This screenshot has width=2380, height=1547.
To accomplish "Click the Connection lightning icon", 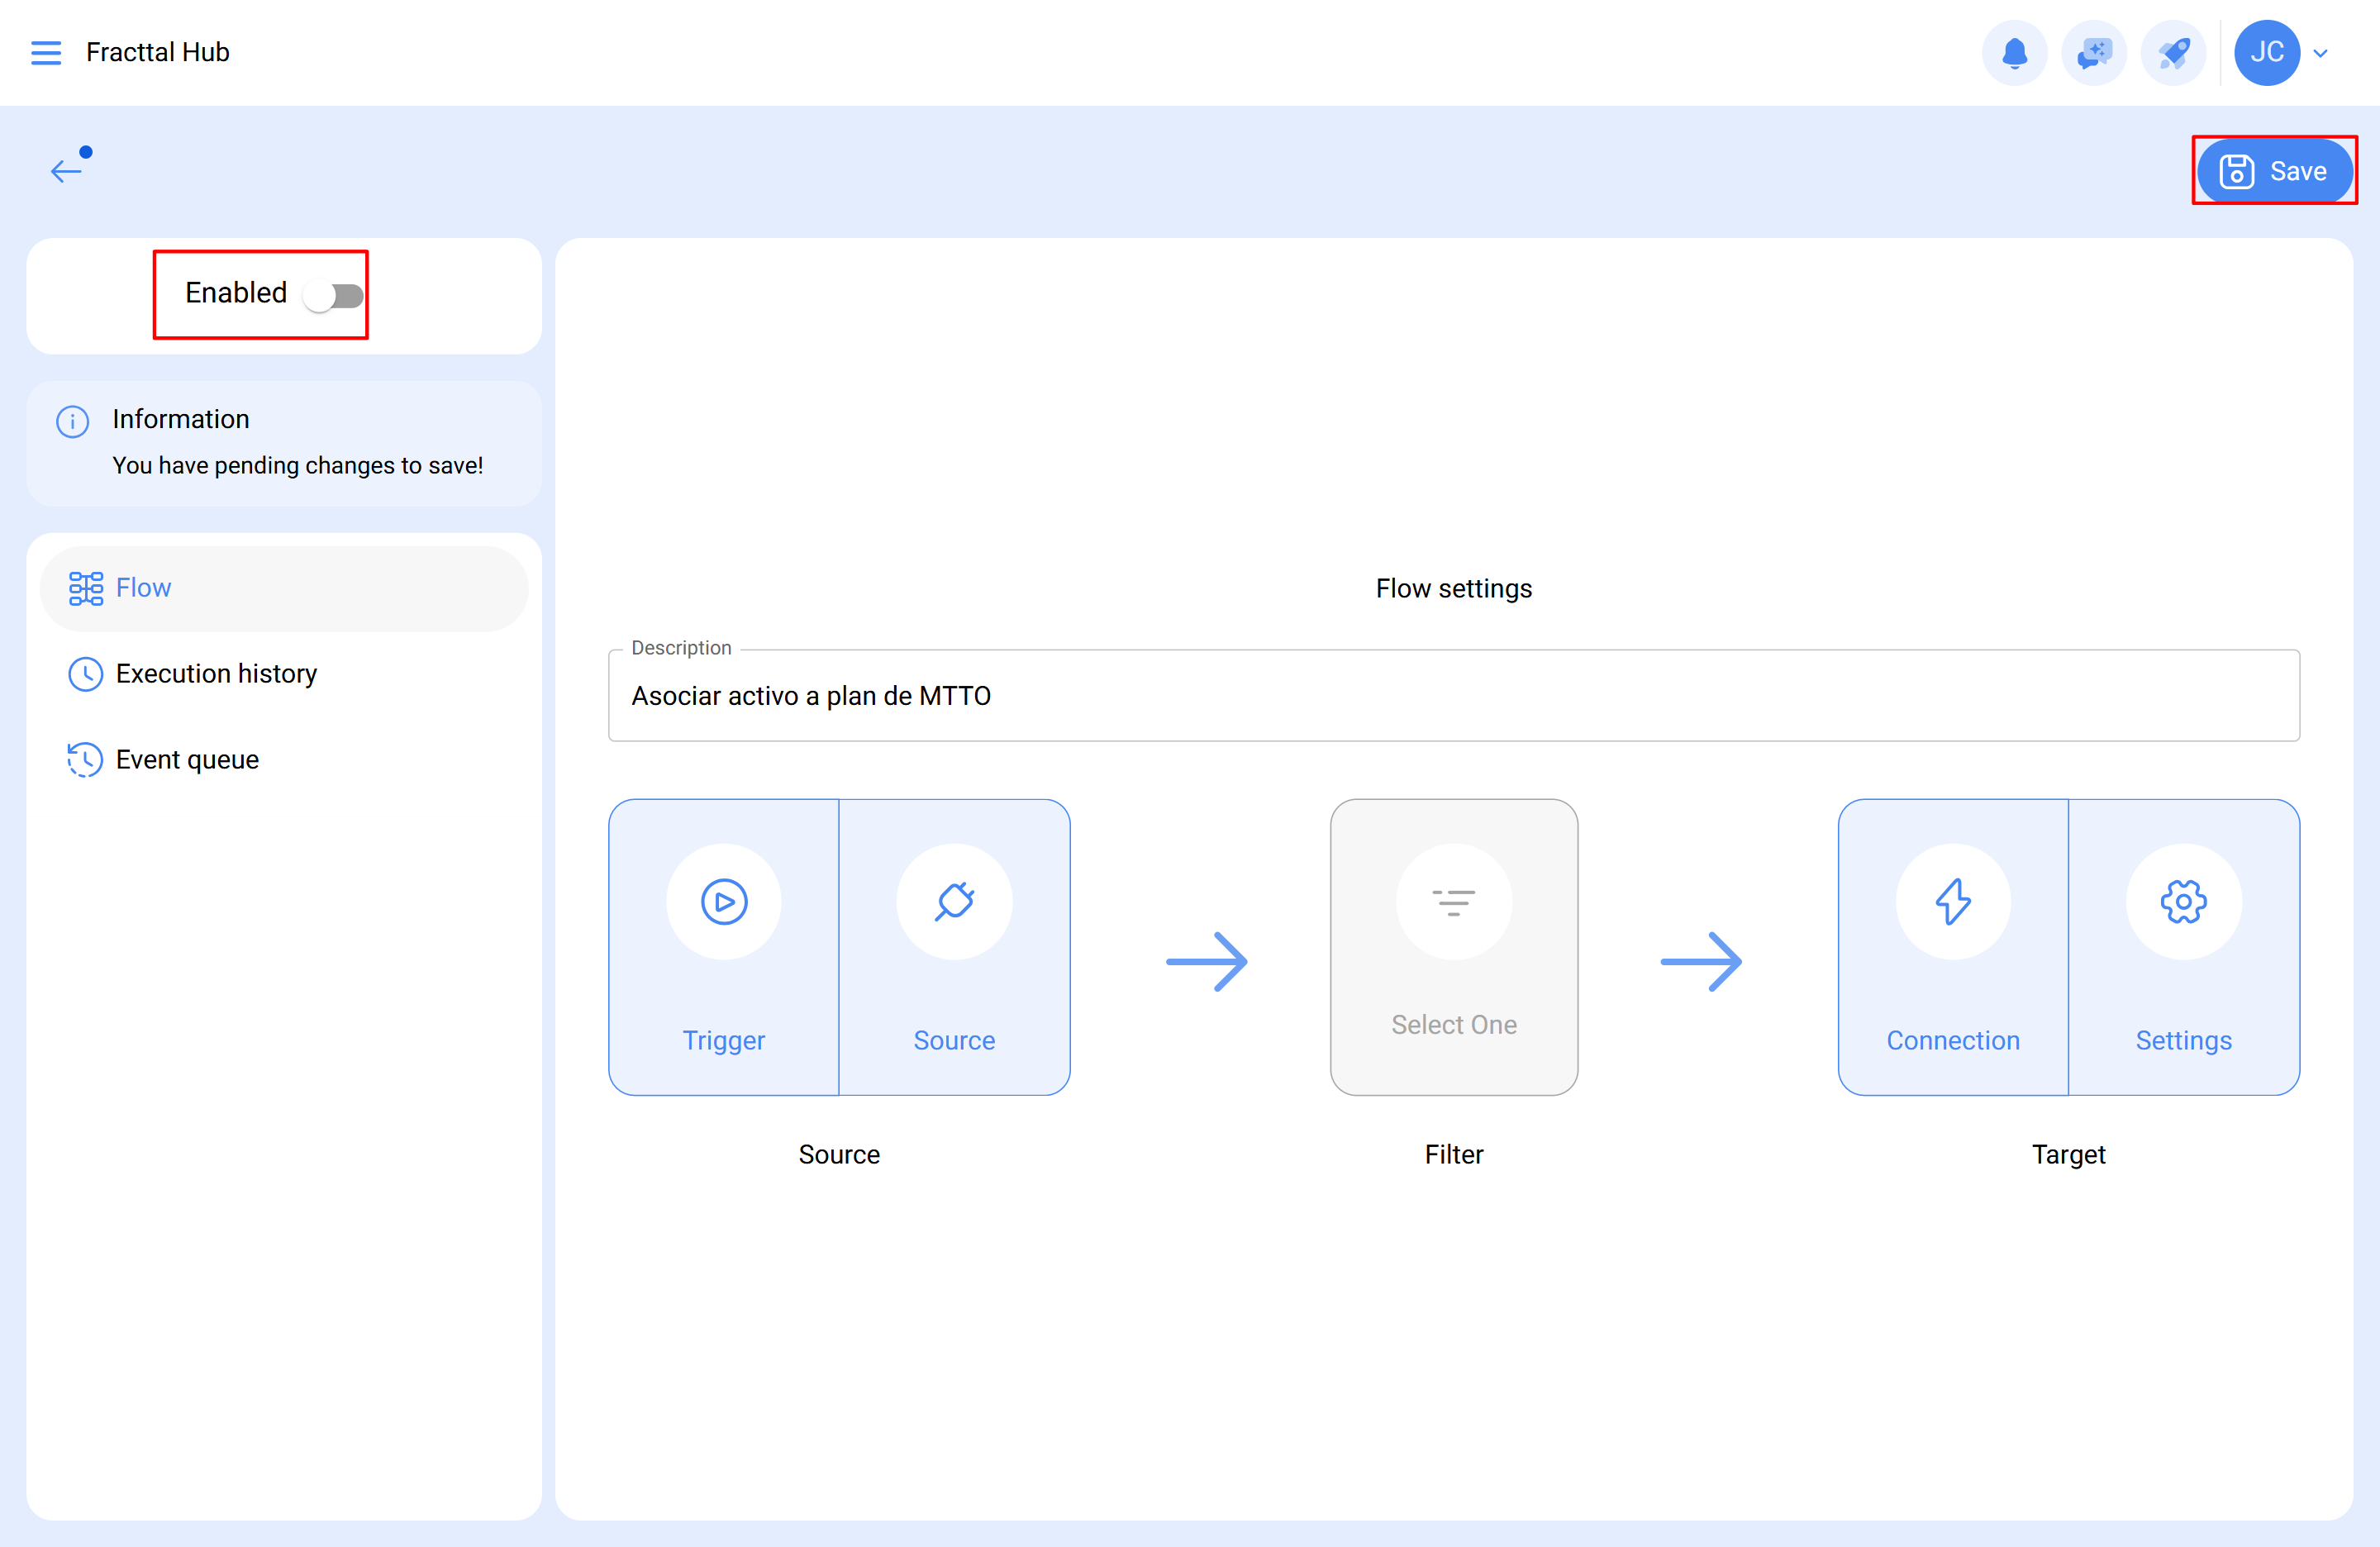I will [1952, 901].
